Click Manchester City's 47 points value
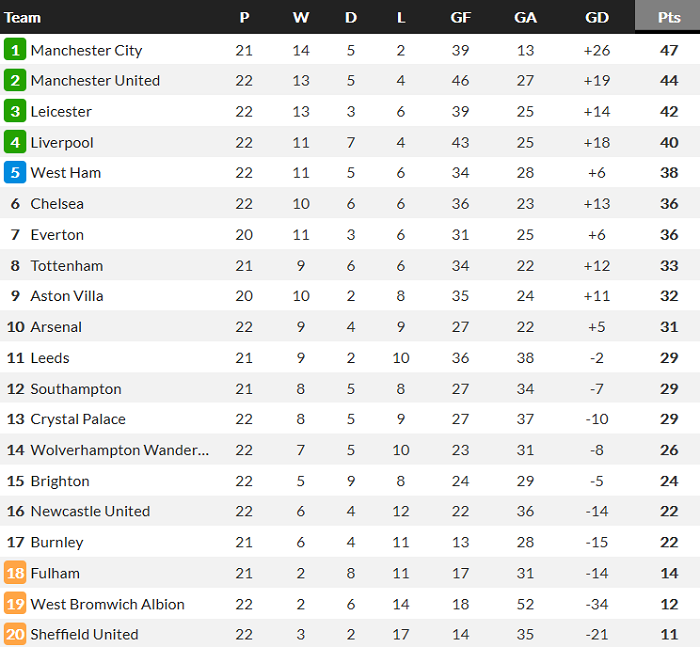 point(668,50)
